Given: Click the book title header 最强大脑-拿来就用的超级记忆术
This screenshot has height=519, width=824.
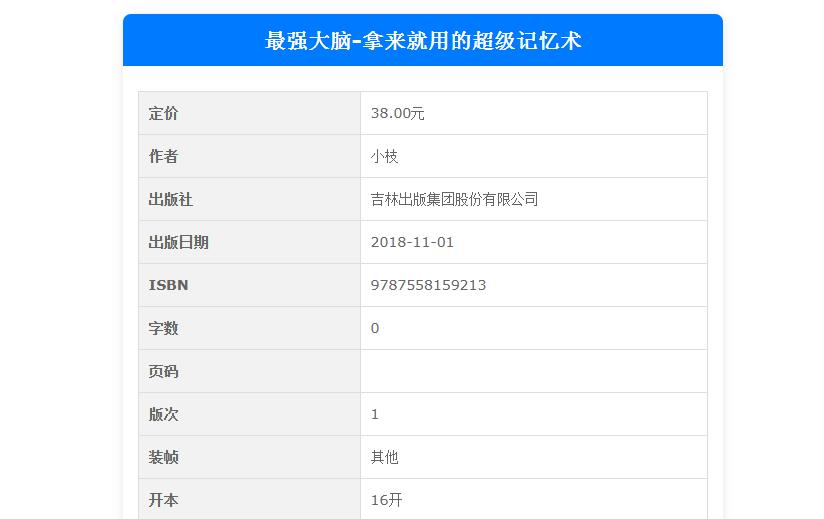Looking at the screenshot, I should coord(422,41).
